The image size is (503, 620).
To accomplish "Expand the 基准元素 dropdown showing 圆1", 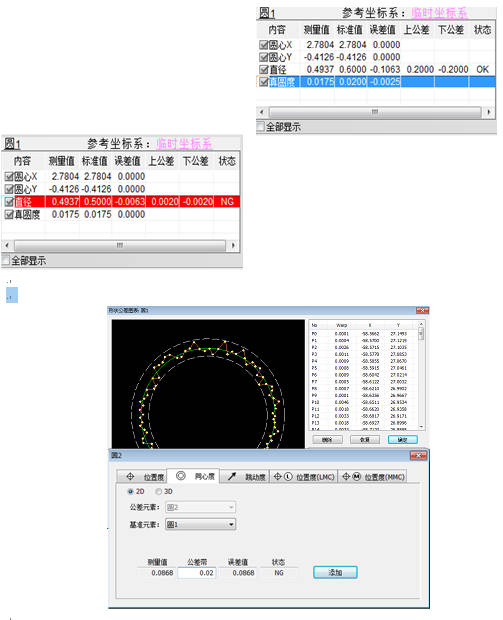I will [200, 524].
